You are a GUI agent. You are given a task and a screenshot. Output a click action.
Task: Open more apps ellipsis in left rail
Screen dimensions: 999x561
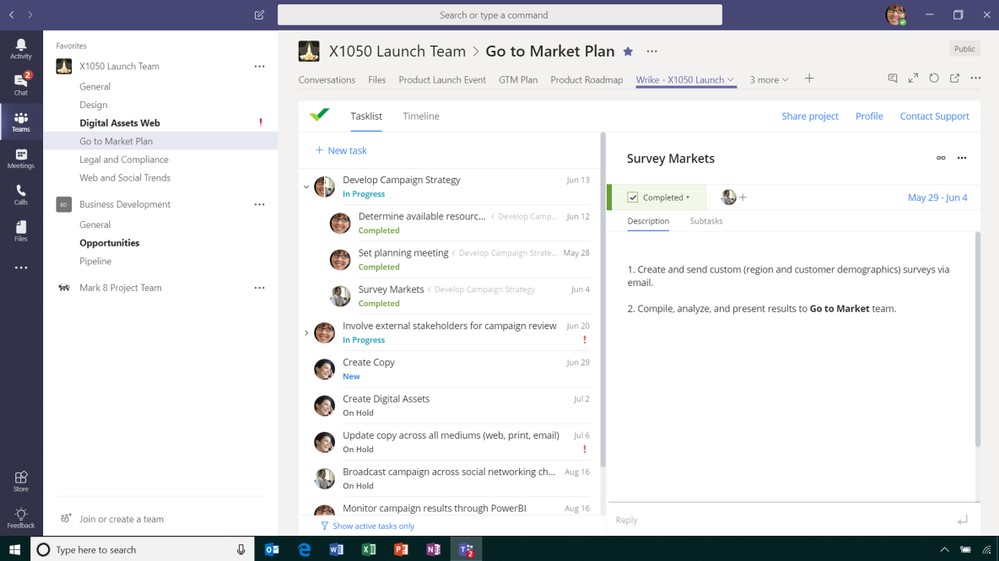(20, 267)
